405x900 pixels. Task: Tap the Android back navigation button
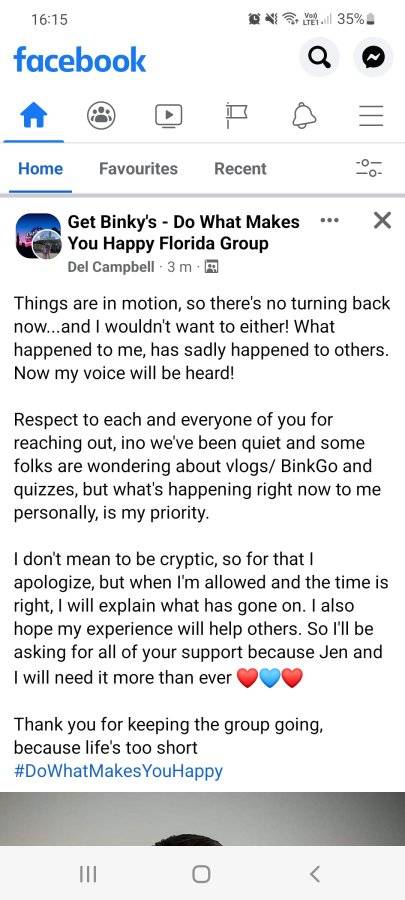[314, 874]
